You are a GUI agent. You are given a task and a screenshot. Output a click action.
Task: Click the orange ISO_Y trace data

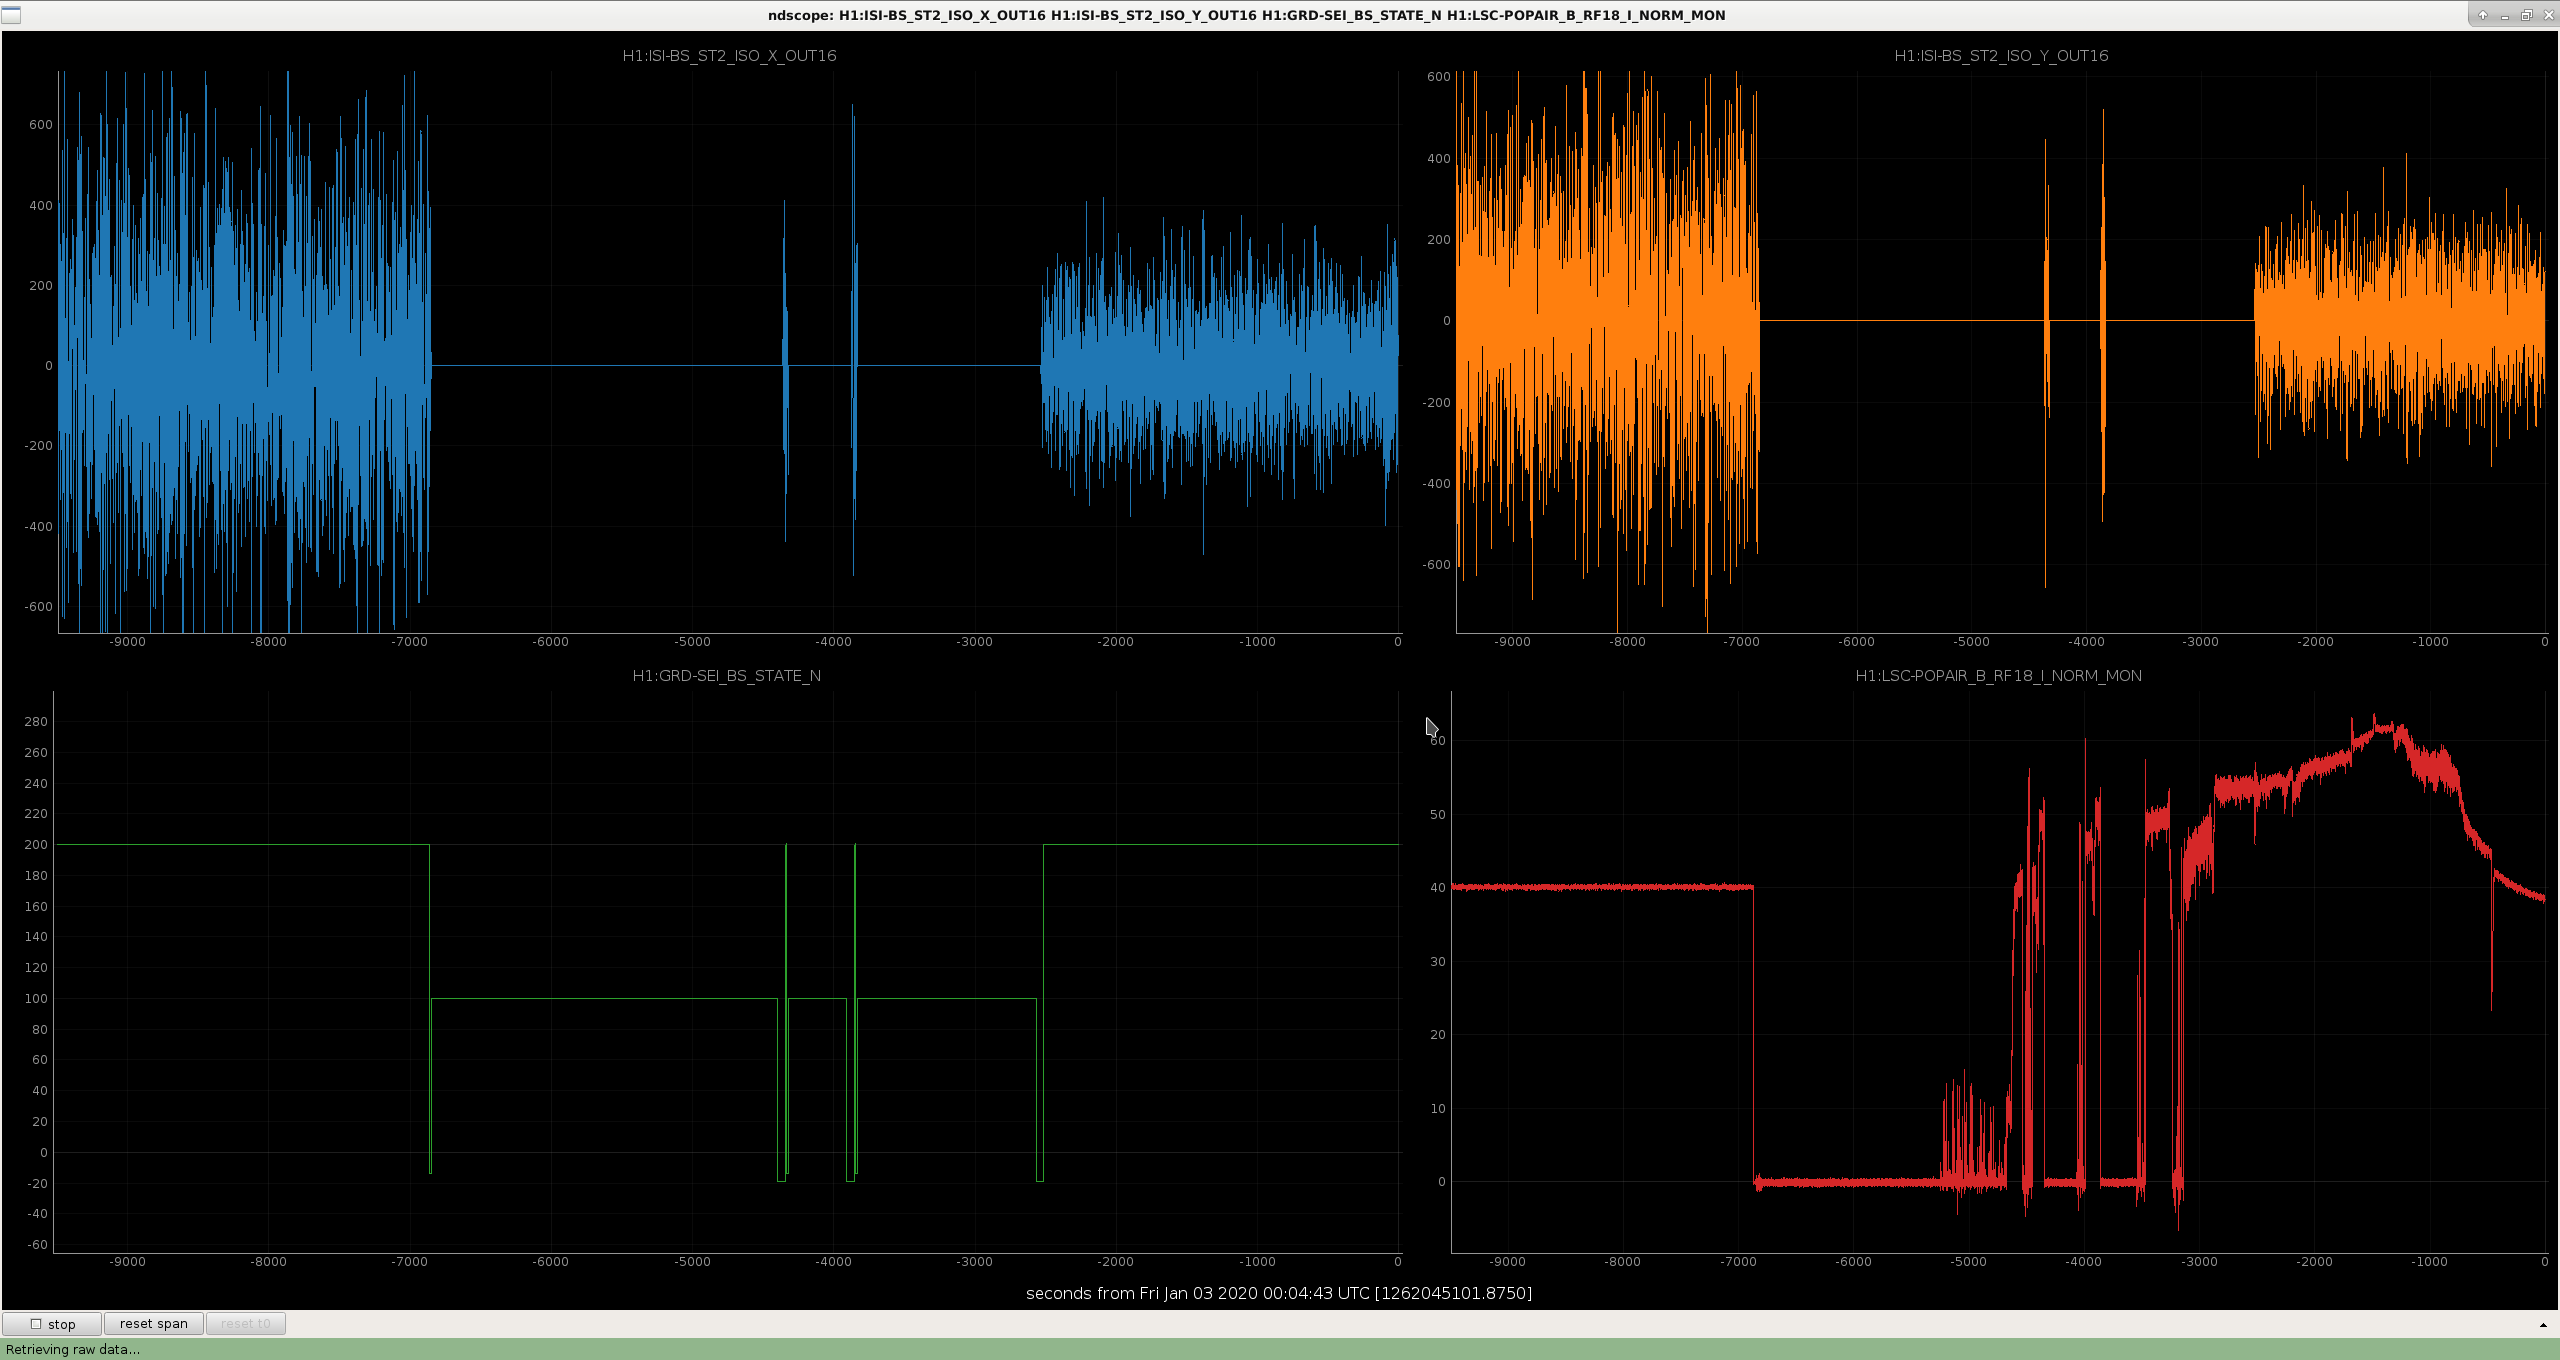point(2400,320)
